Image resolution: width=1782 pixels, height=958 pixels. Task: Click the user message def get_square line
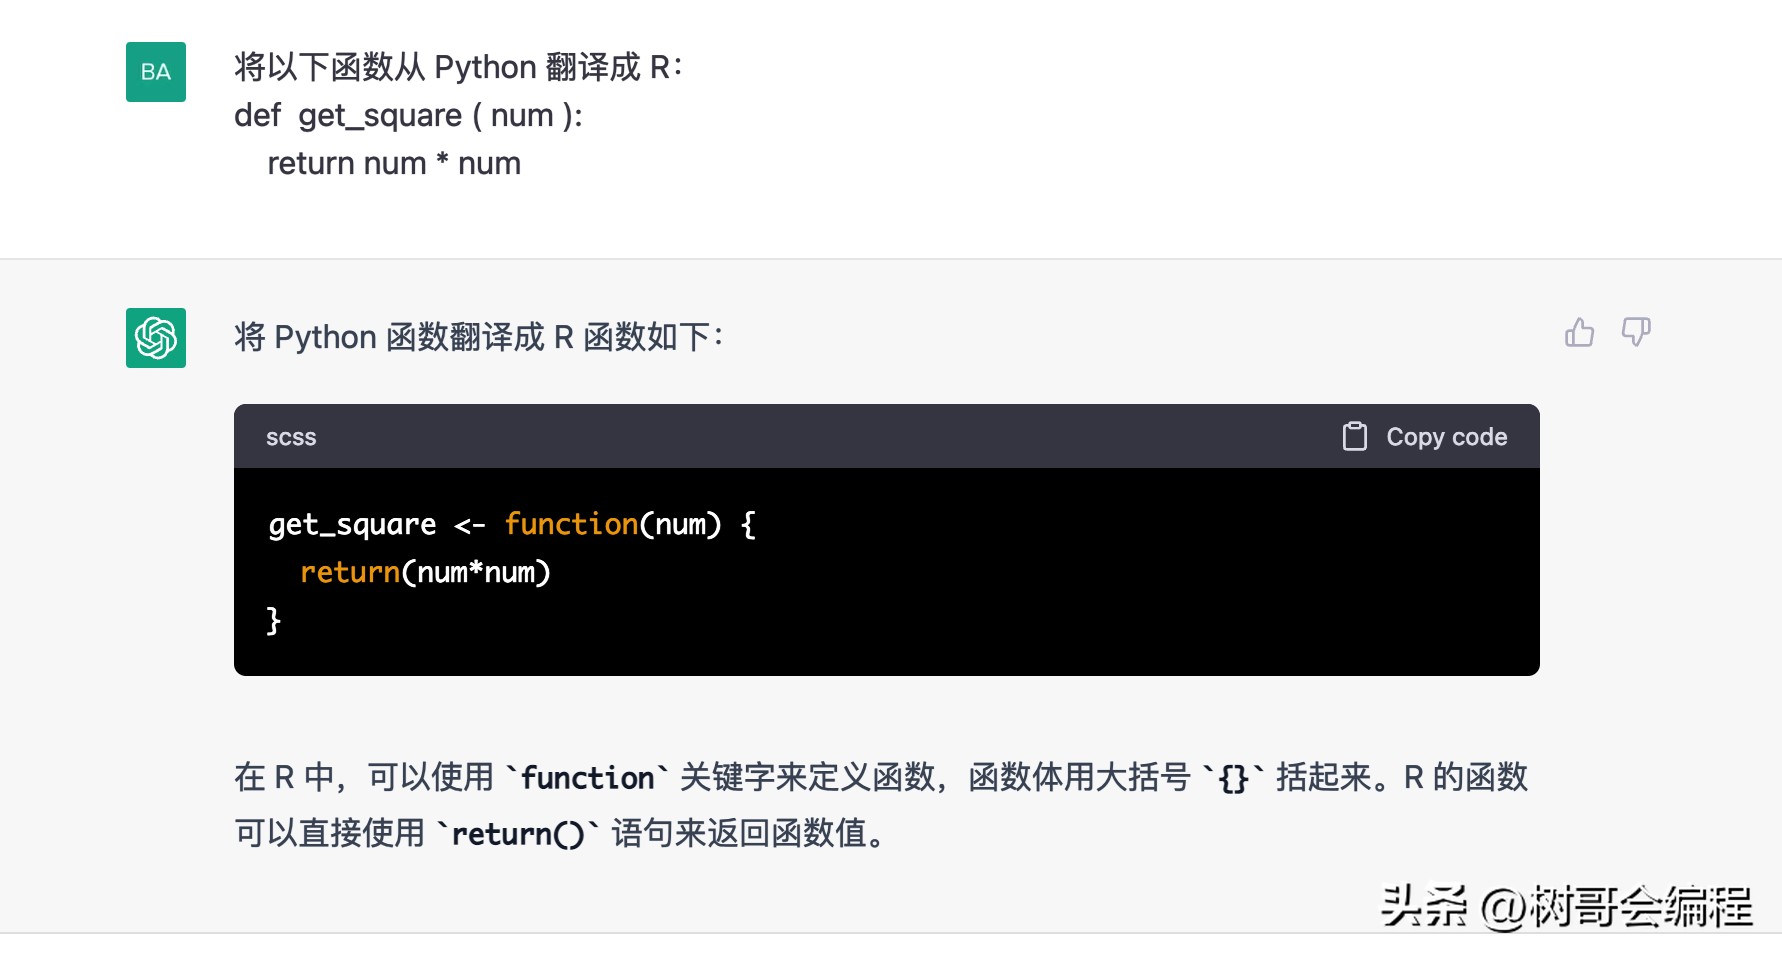pyautogui.click(x=410, y=115)
